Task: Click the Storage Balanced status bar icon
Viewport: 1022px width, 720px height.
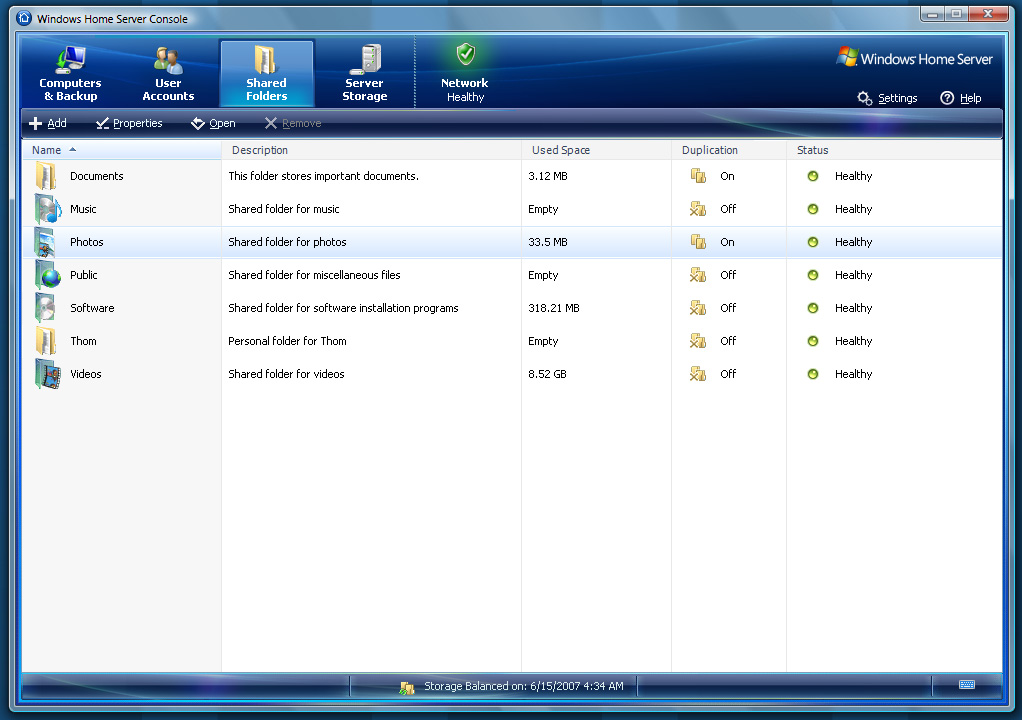Action: tap(407, 687)
